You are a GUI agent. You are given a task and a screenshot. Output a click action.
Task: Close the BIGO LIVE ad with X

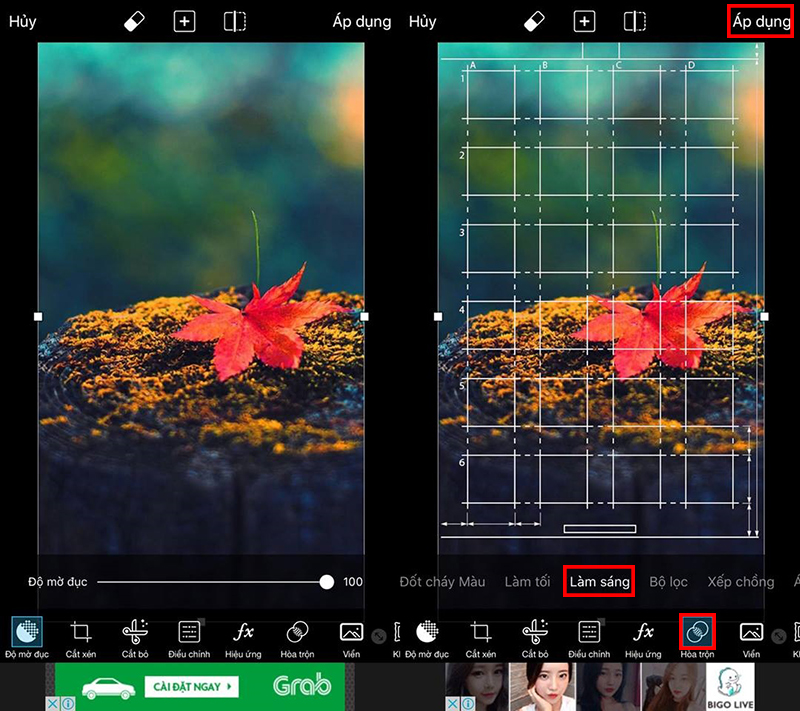pos(453,704)
